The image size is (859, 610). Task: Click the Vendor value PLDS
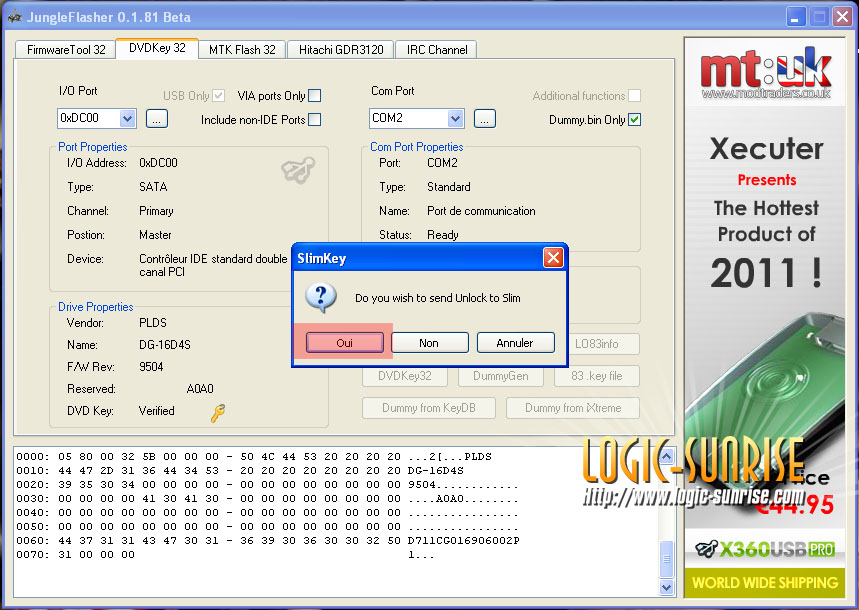point(153,323)
